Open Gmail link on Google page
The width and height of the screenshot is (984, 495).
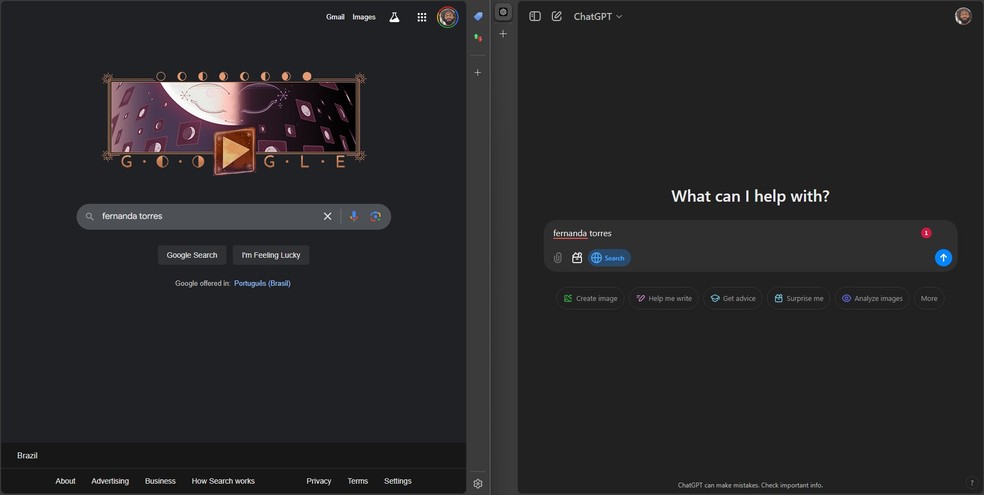[x=335, y=17]
